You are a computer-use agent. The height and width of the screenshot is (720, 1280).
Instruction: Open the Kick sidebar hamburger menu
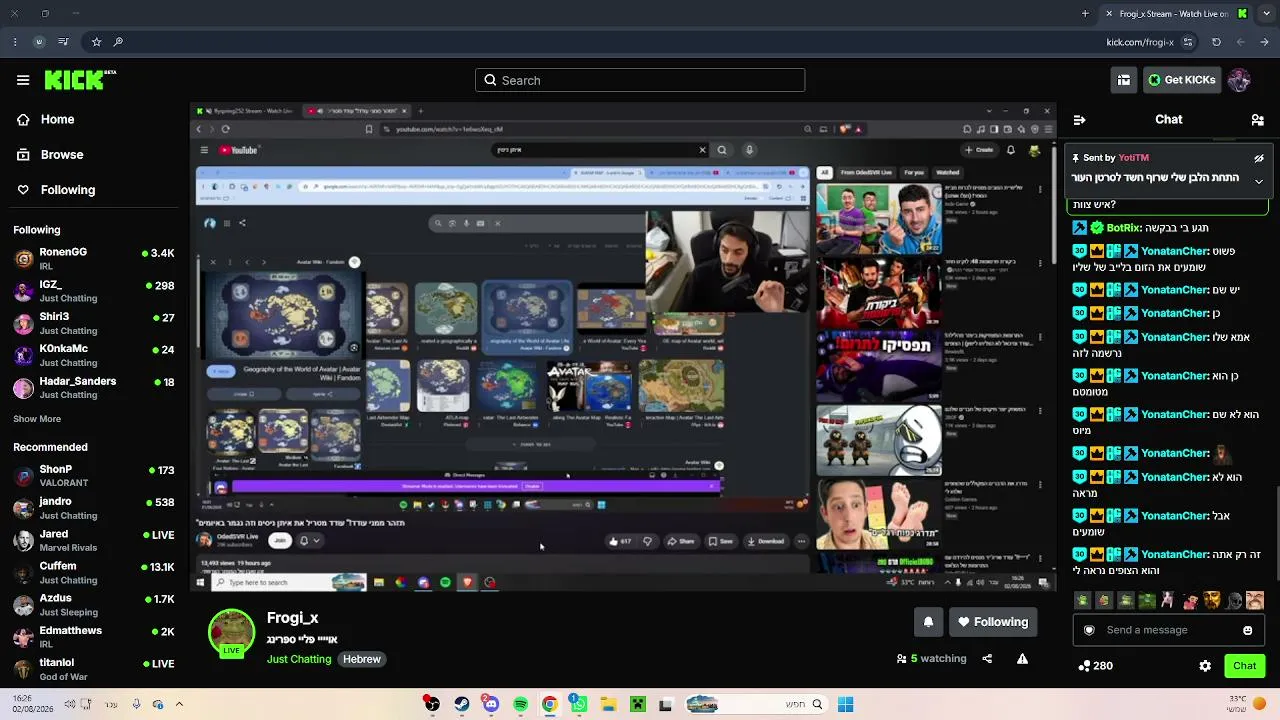point(23,80)
